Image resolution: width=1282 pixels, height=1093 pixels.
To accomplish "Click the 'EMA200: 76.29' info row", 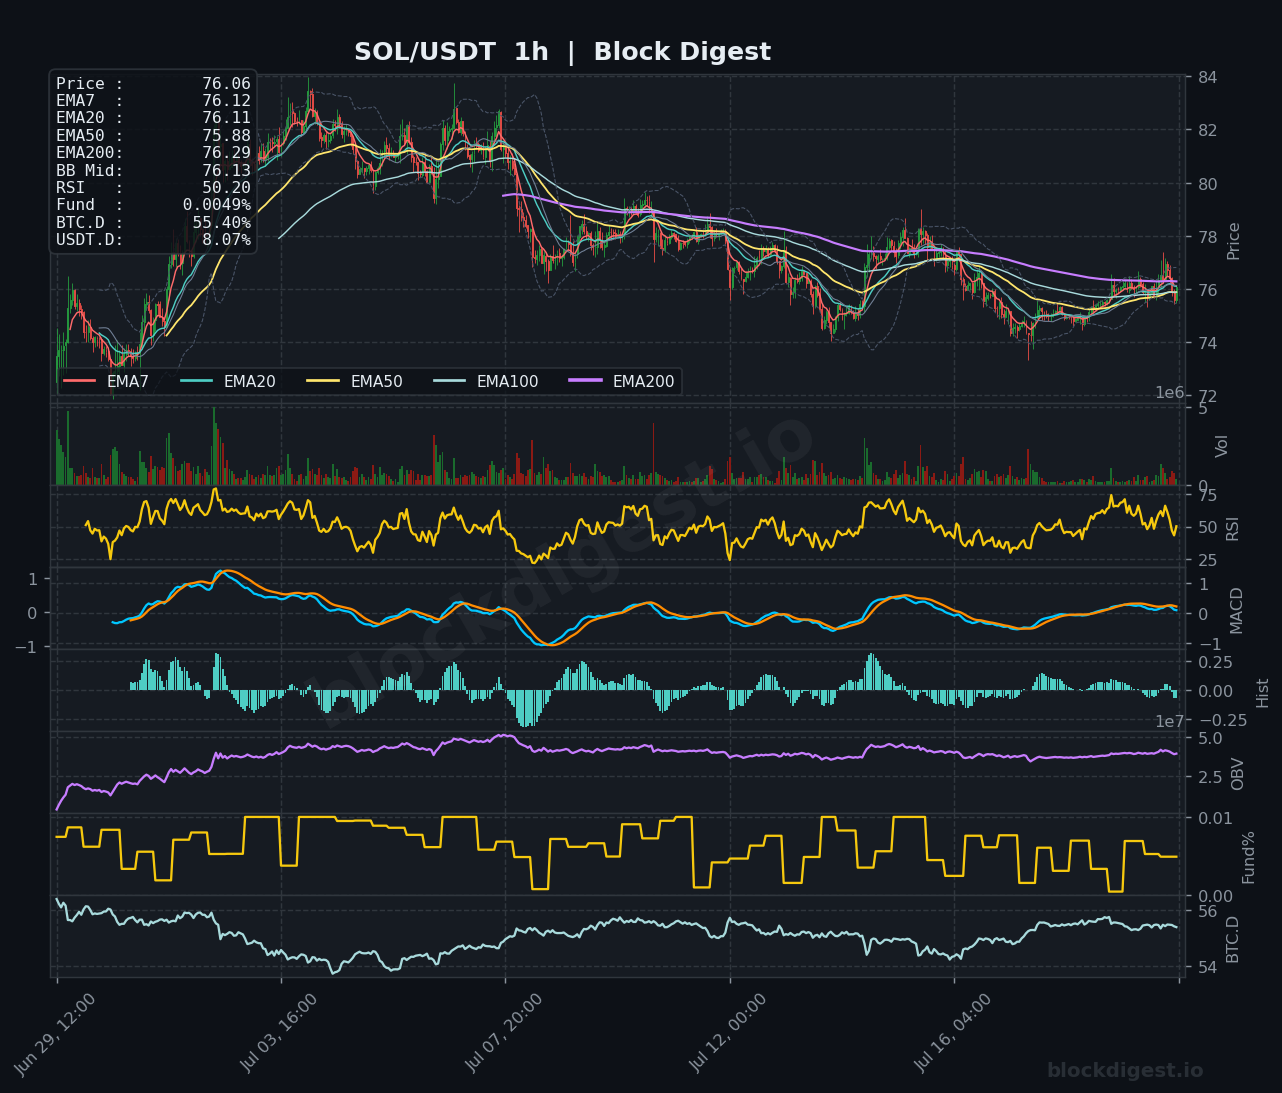I will pos(153,153).
